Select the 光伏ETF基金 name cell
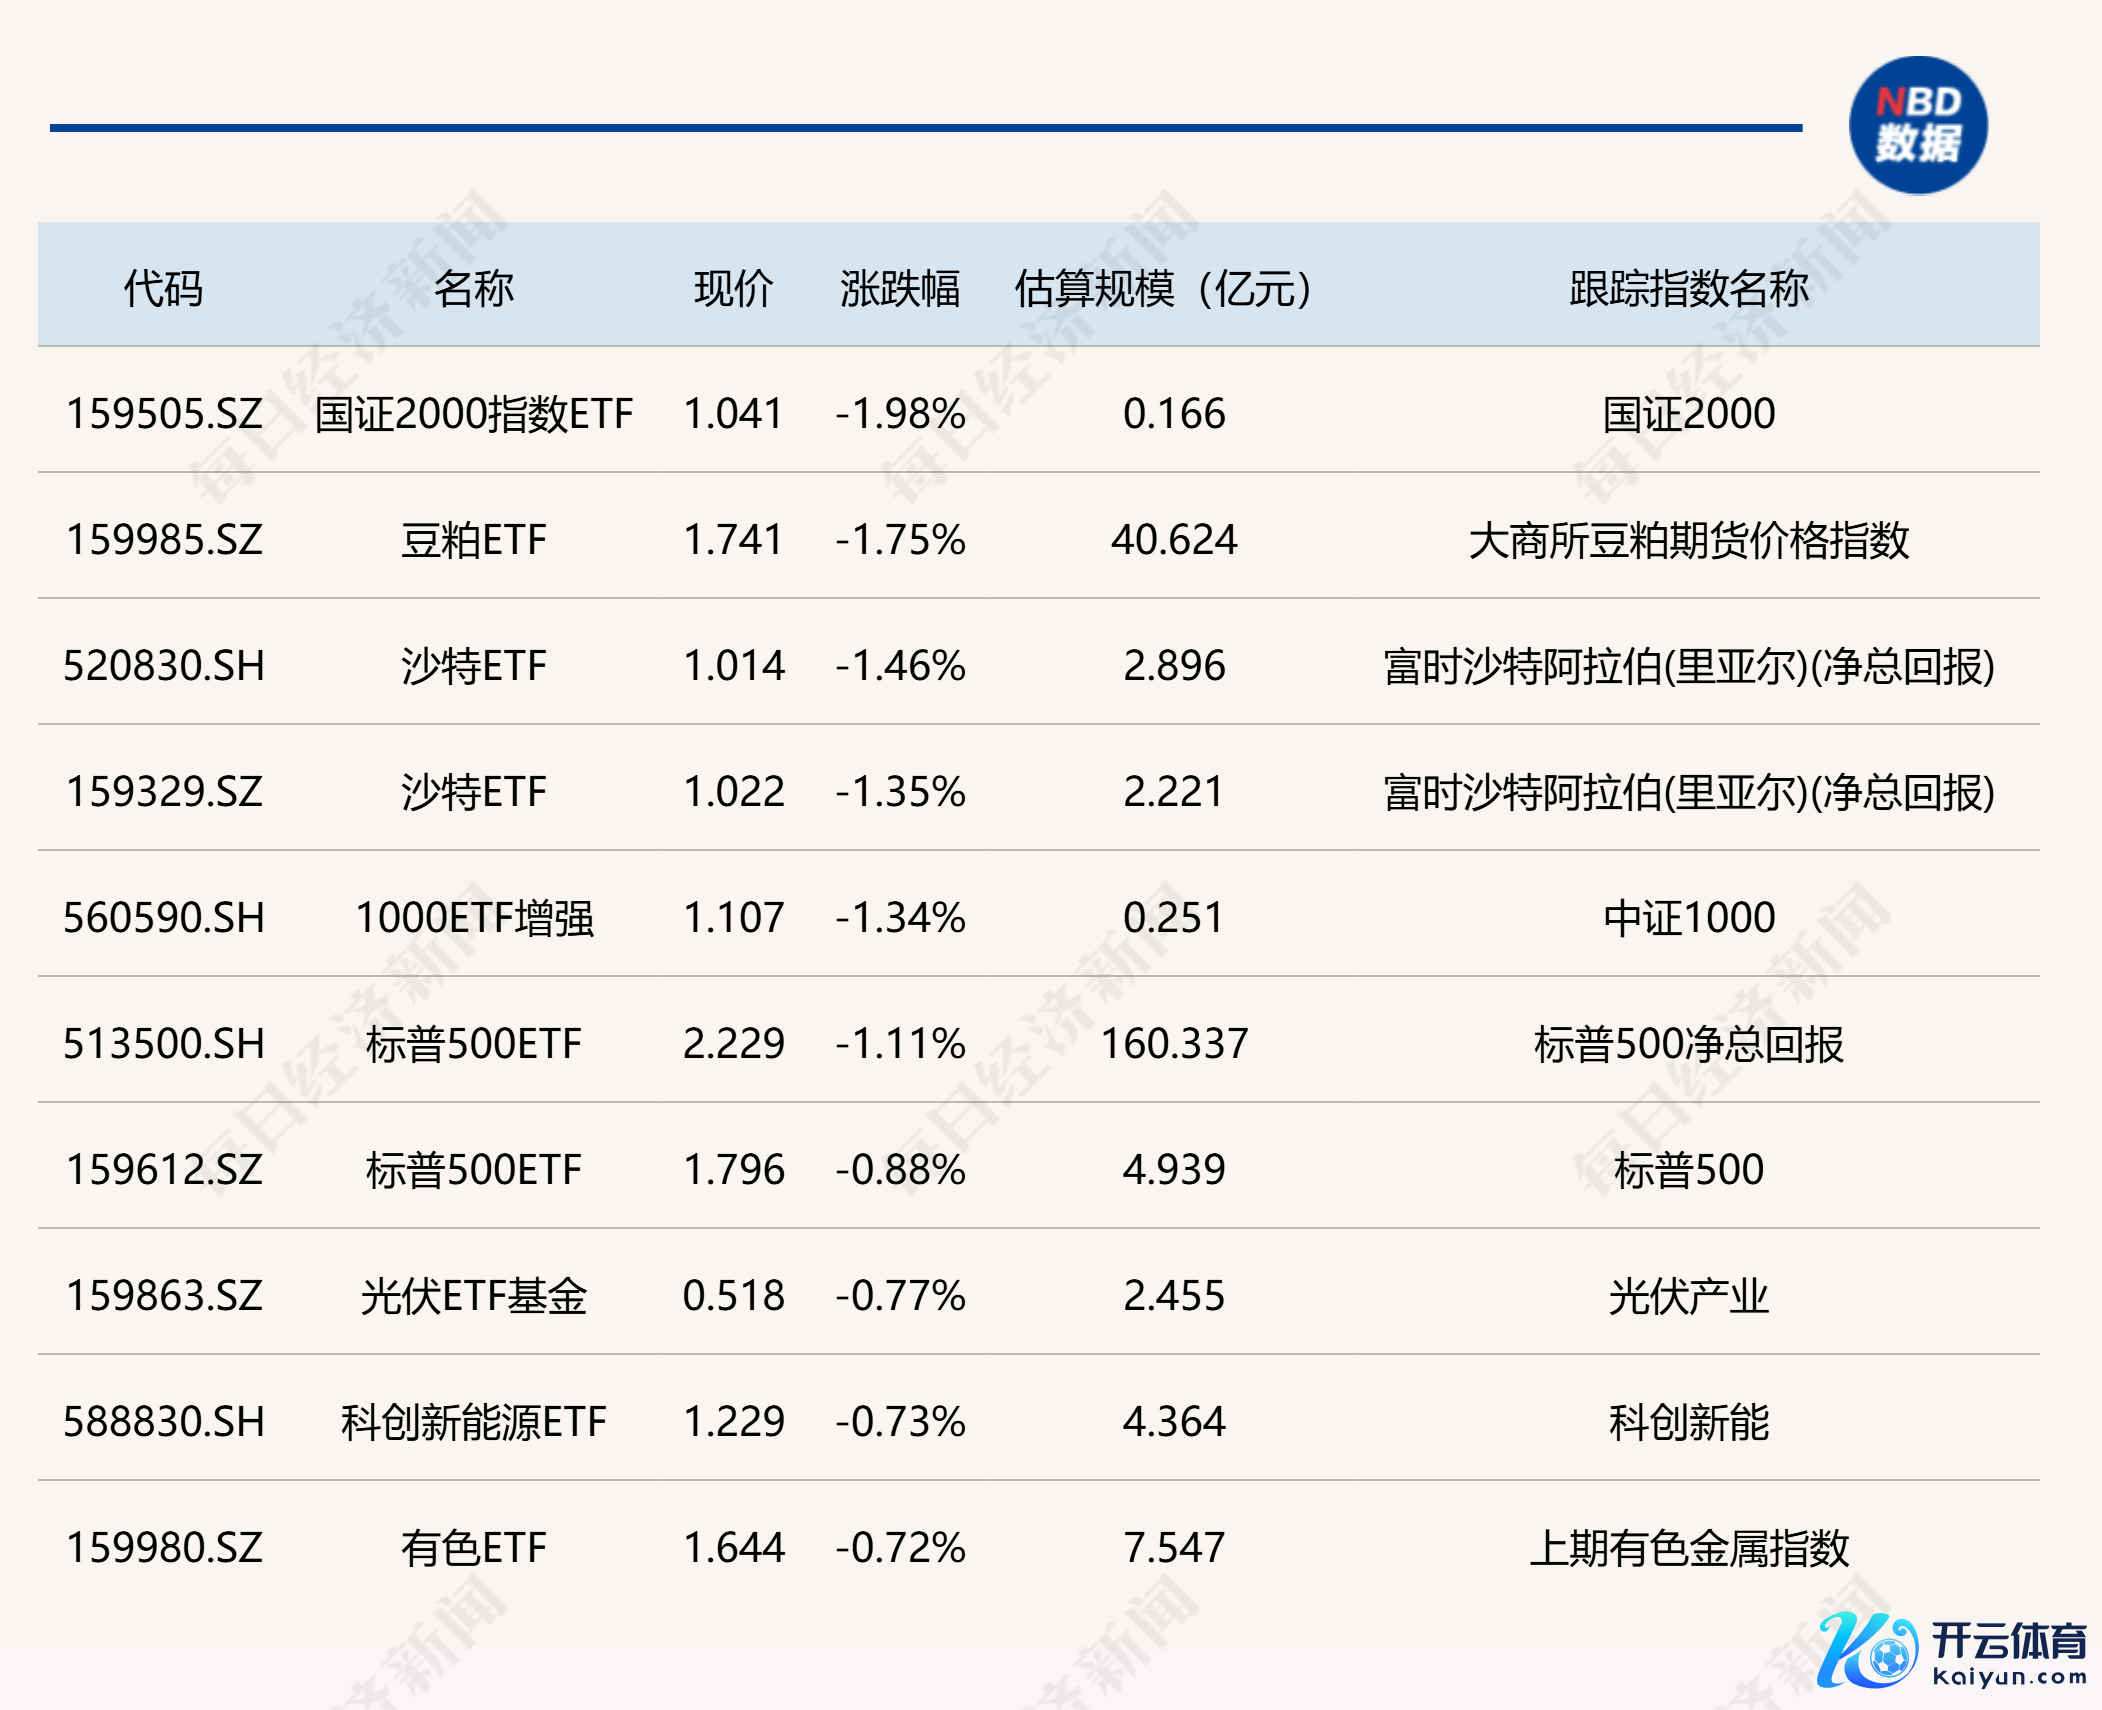Image resolution: width=2102 pixels, height=1710 pixels. [x=473, y=1296]
